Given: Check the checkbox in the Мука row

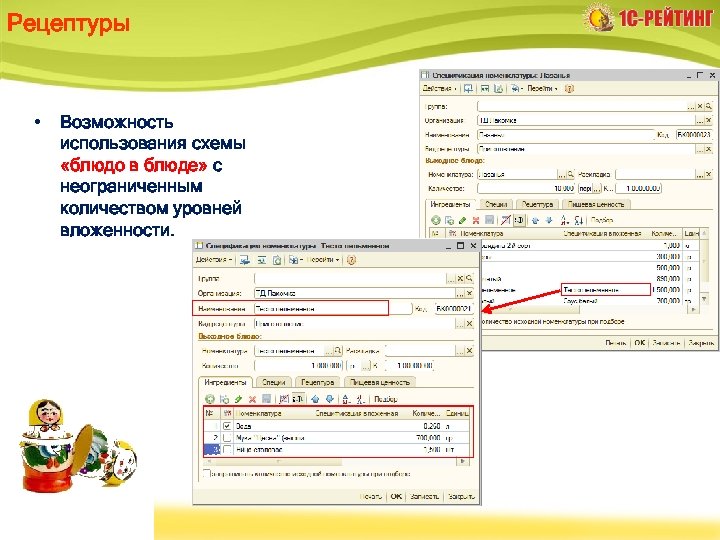Looking at the screenshot, I should coord(227,438).
